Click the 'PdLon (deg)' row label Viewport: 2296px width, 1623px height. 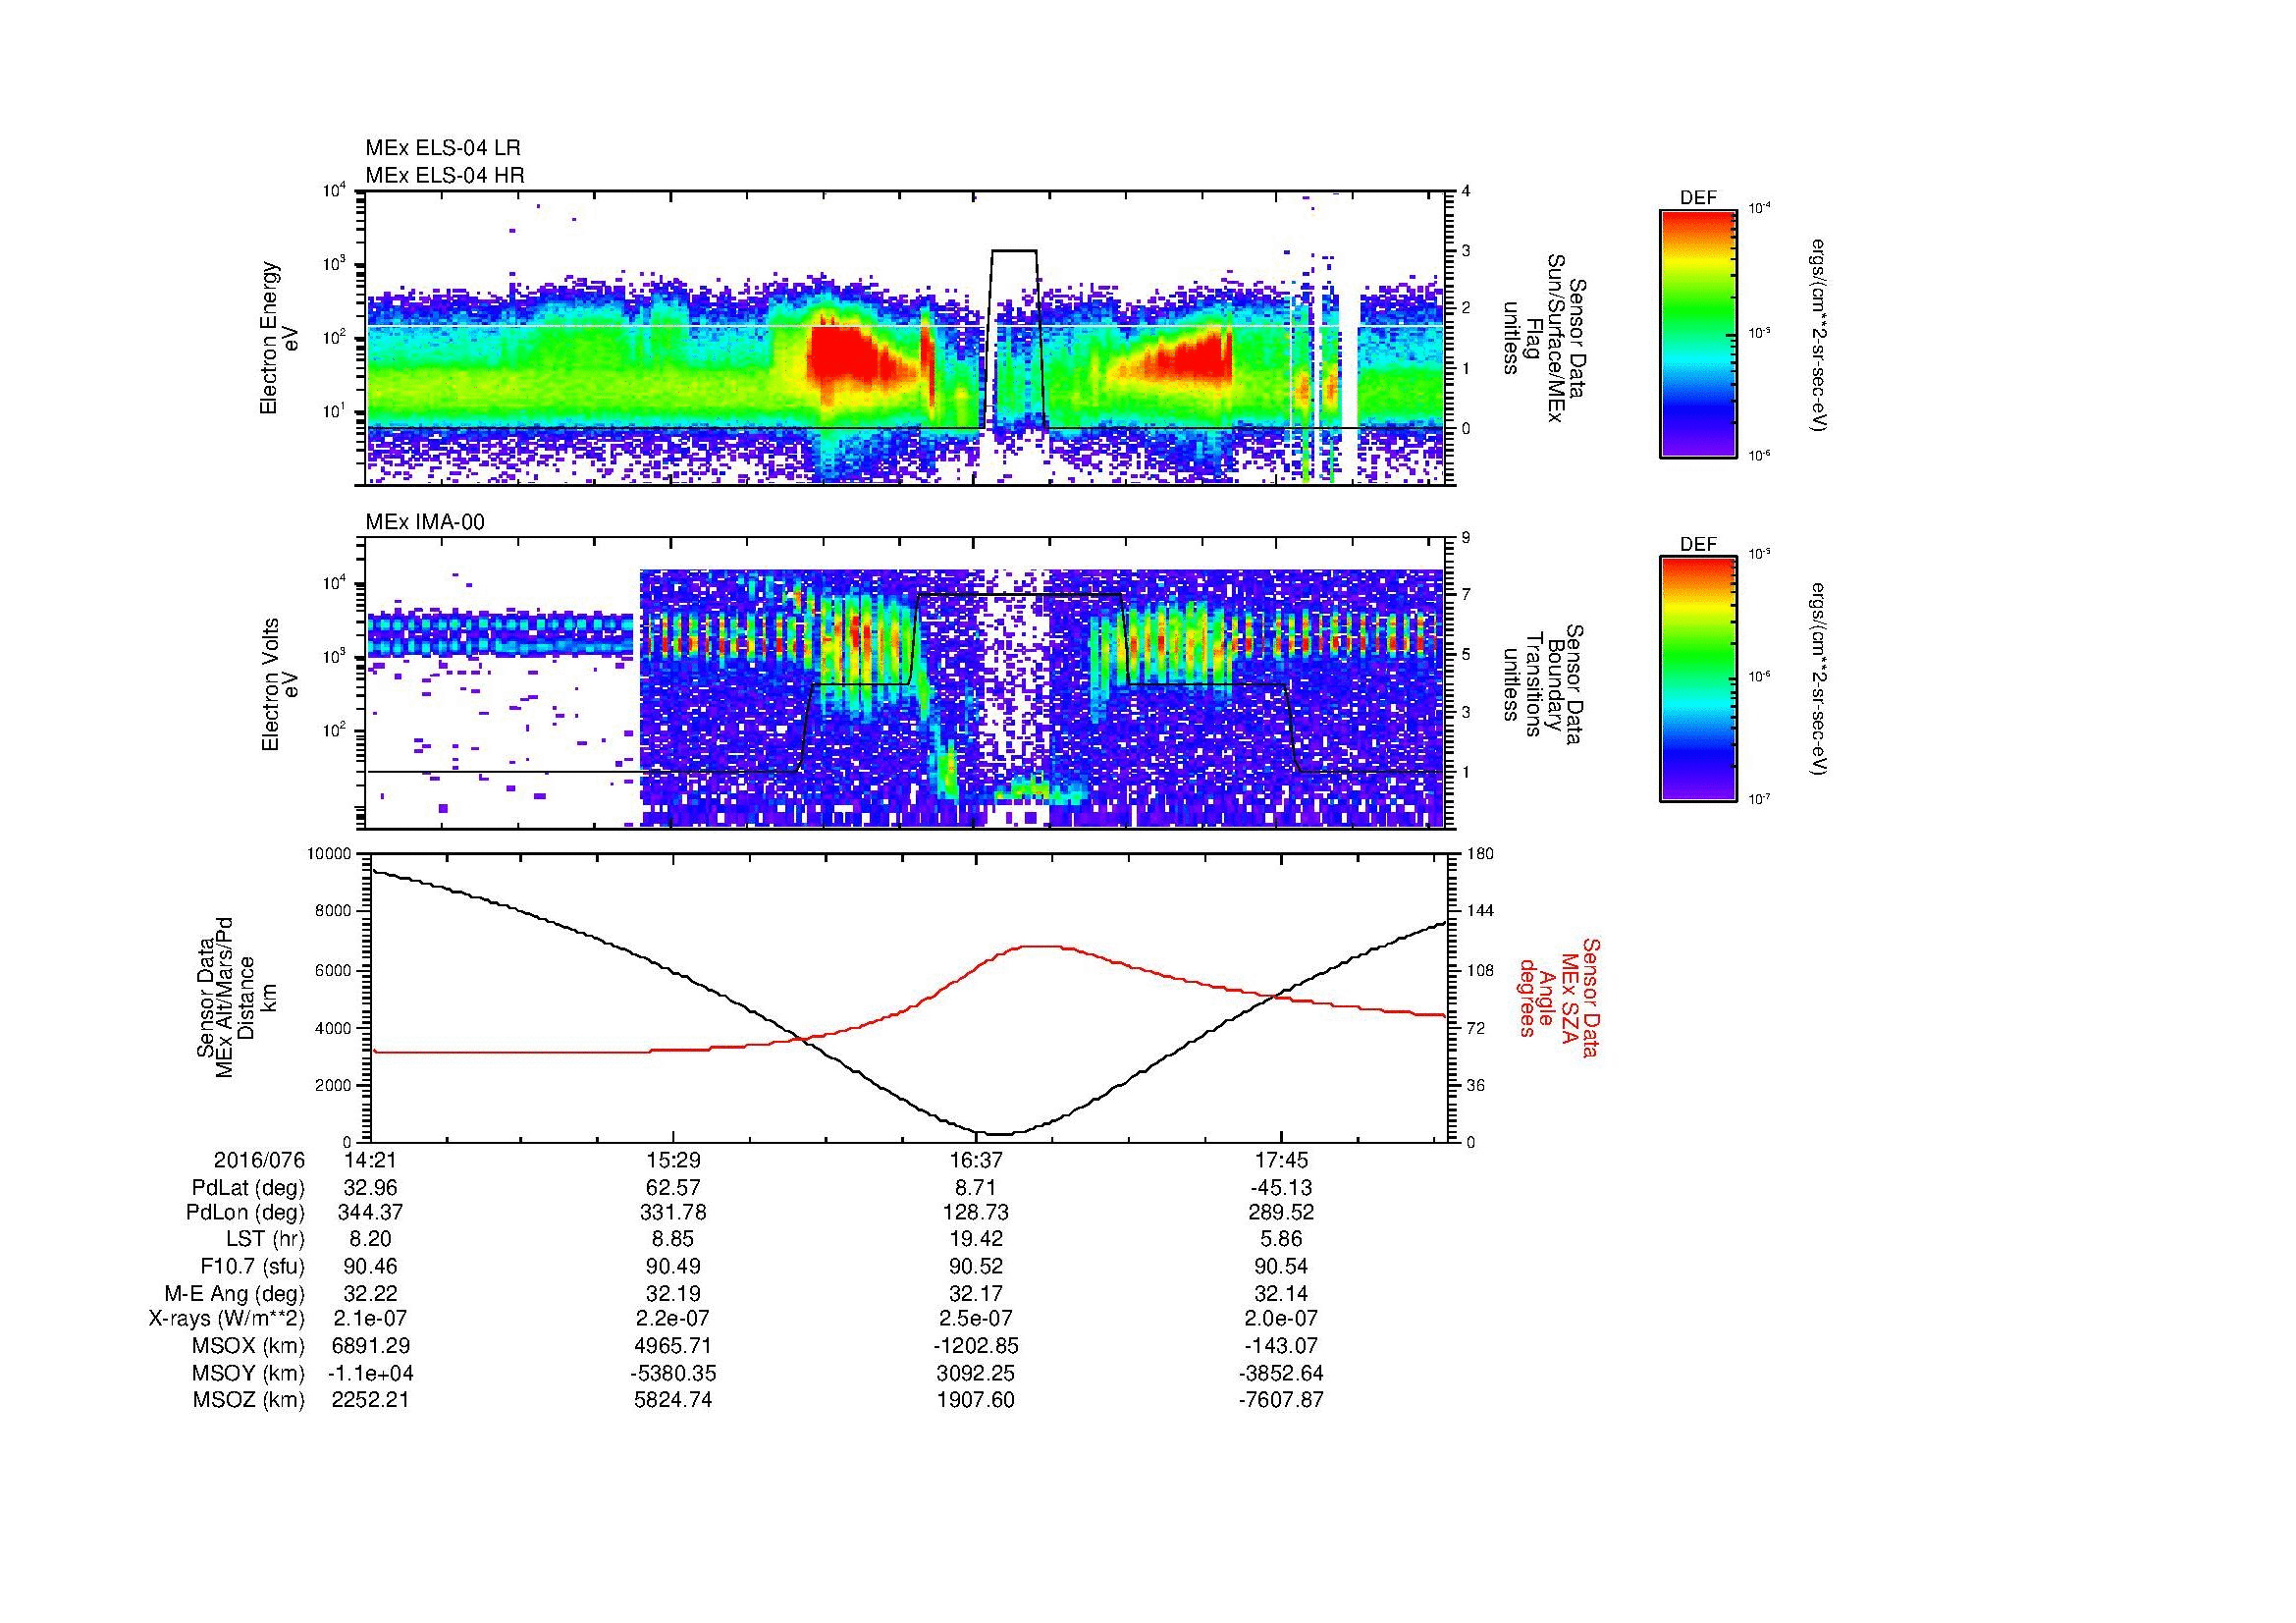(x=246, y=1212)
